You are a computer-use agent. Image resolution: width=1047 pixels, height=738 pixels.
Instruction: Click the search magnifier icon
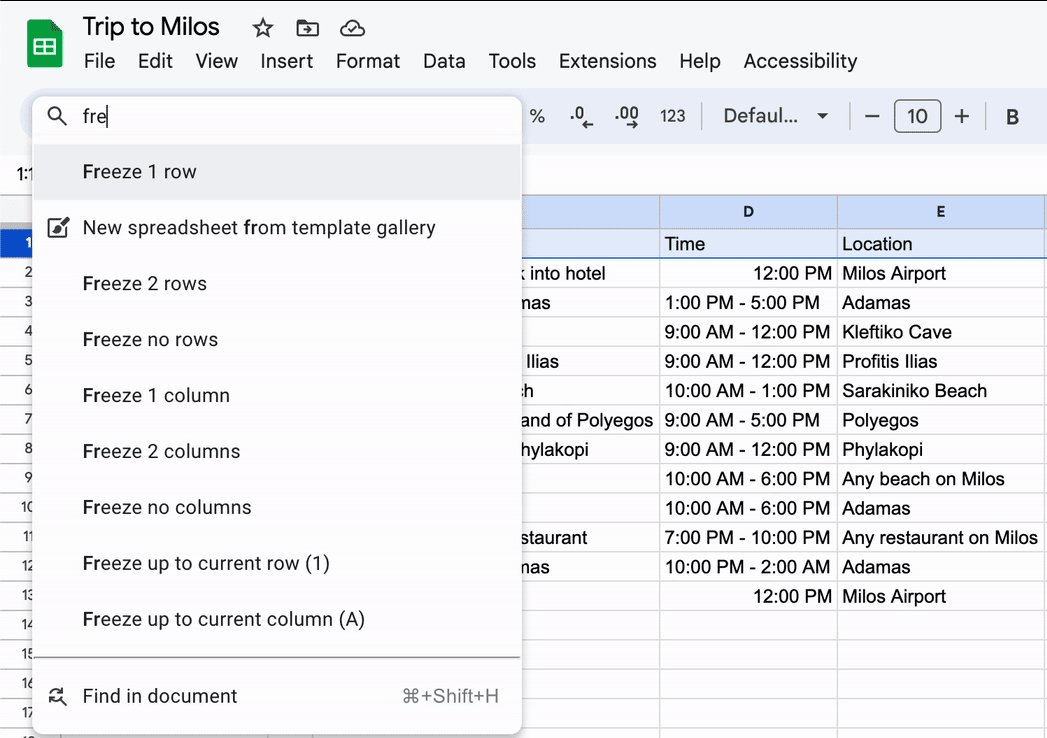57,116
